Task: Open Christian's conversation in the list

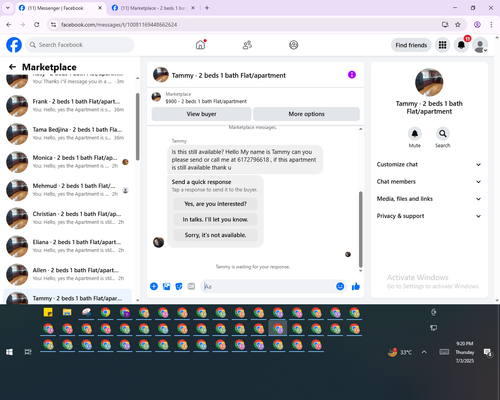Action: point(67,218)
